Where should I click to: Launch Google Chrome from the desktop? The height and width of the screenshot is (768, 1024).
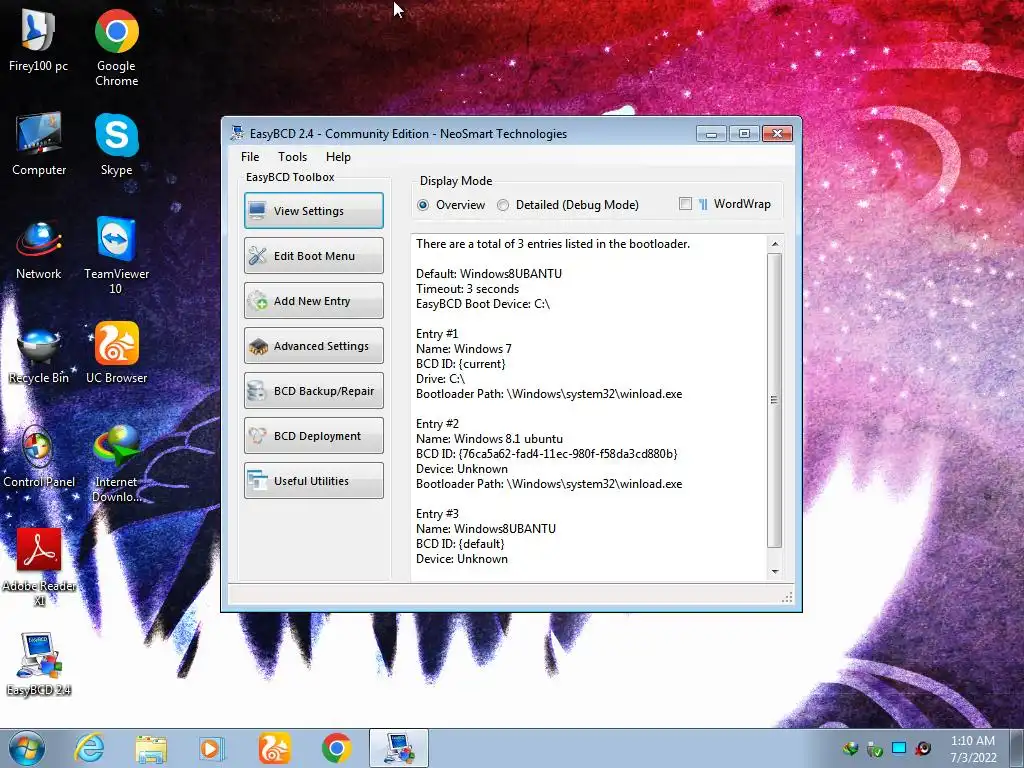[x=116, y=47]
